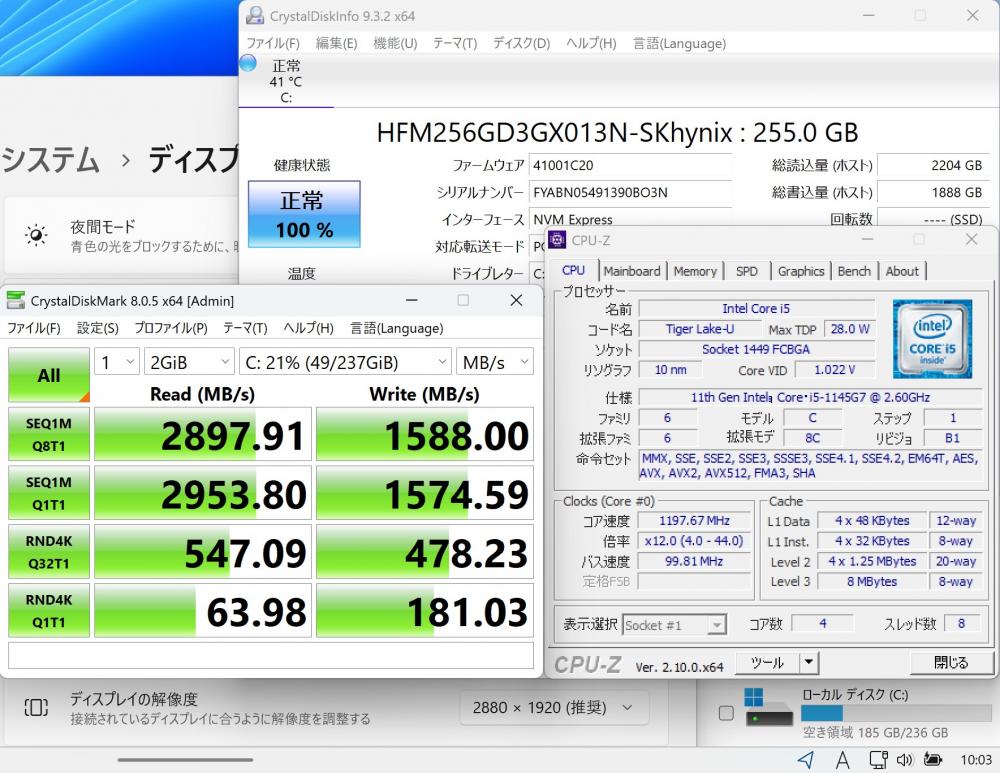Switch to the Mainboard tab in CPU-Z

click(x=632, y=271)
